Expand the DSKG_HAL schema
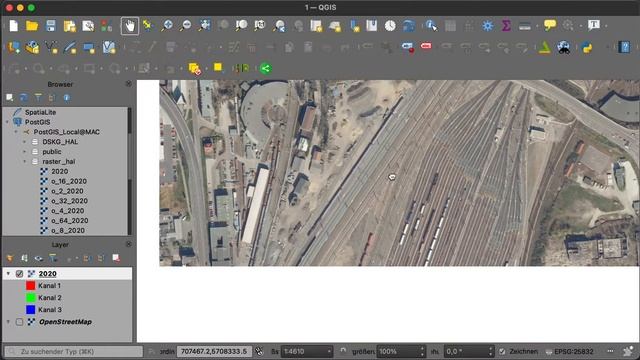Image resolution: width=640 pixels, height=360 pixels. click(x=24, y=142)
